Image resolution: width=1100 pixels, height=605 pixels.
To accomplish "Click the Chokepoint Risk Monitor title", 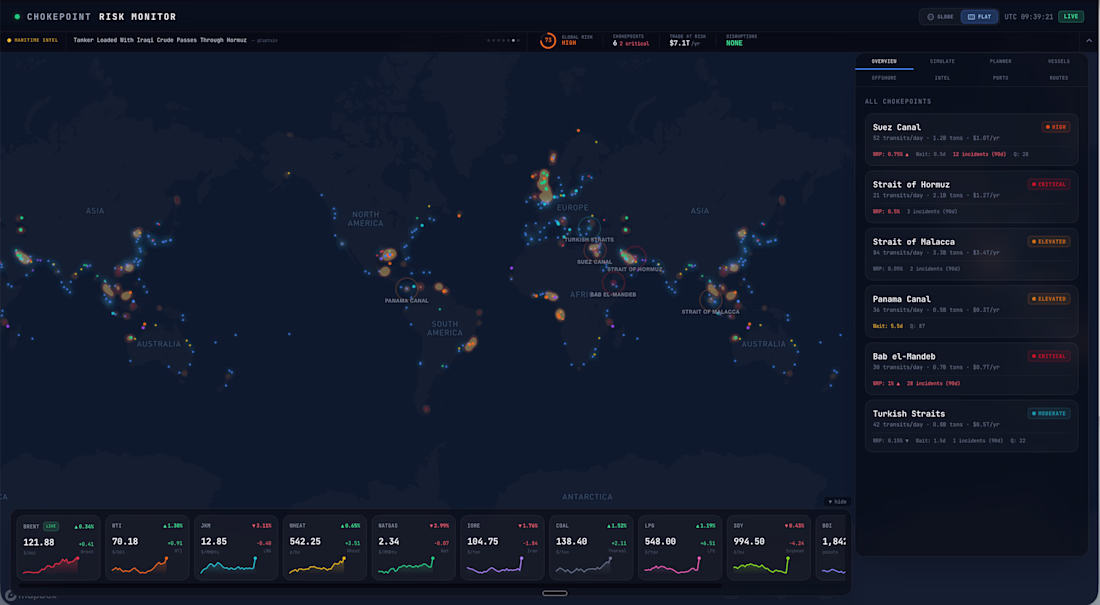I will coord(101,17).
